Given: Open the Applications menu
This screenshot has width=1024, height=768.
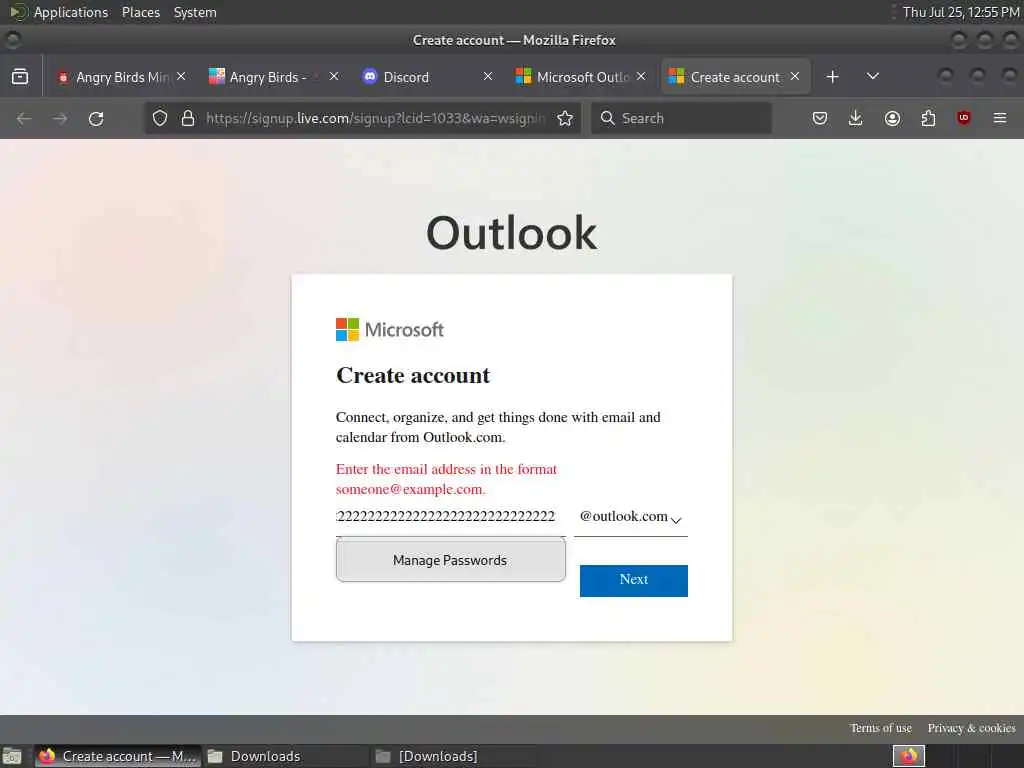Looking at the screenshot, I should click(x=71, y=12).
